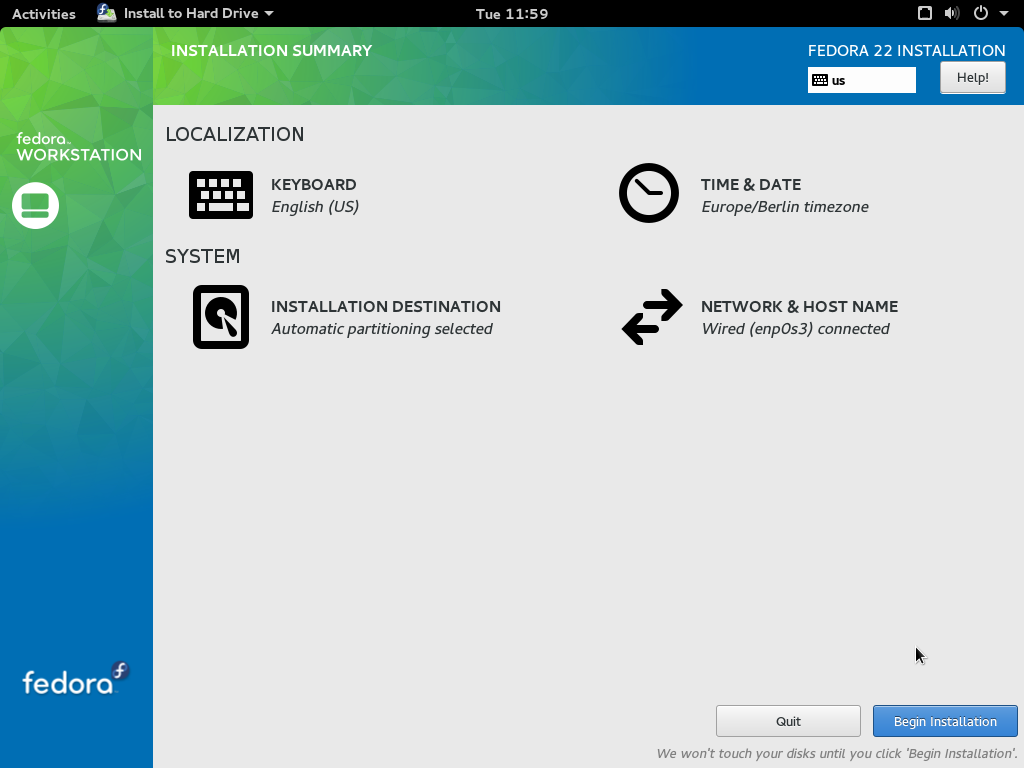Select the Network & Host Name arrows icon
1024x768 pixels.
pos(651,317)
